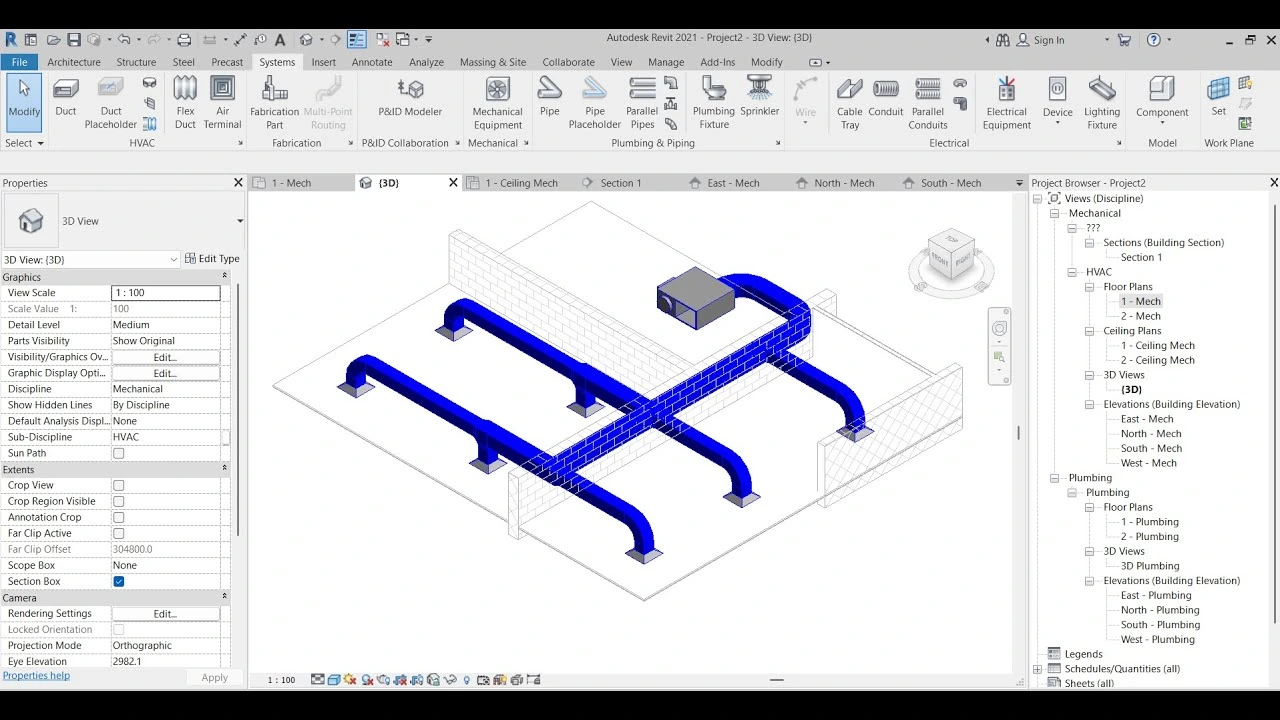Screen dimensions: 1280x720
Task: Launch the P&ID Modeler
Action: tap(410, 99)
